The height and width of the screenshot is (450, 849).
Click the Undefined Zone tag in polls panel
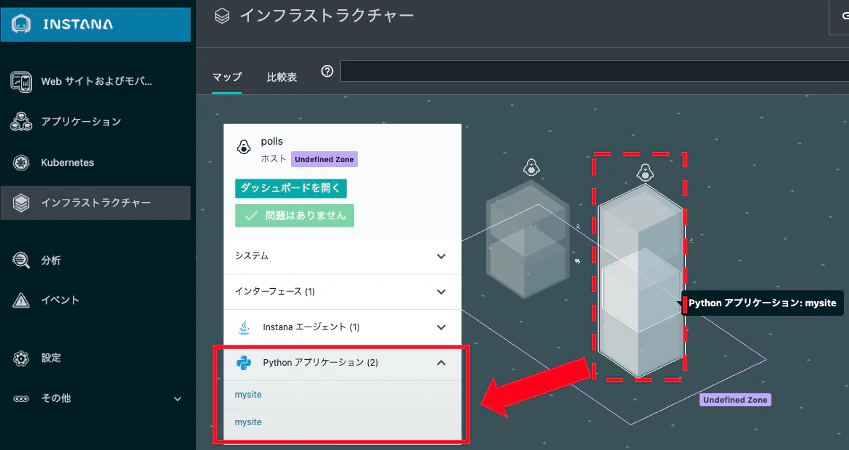pyautogui.click(x=324, y=159)
